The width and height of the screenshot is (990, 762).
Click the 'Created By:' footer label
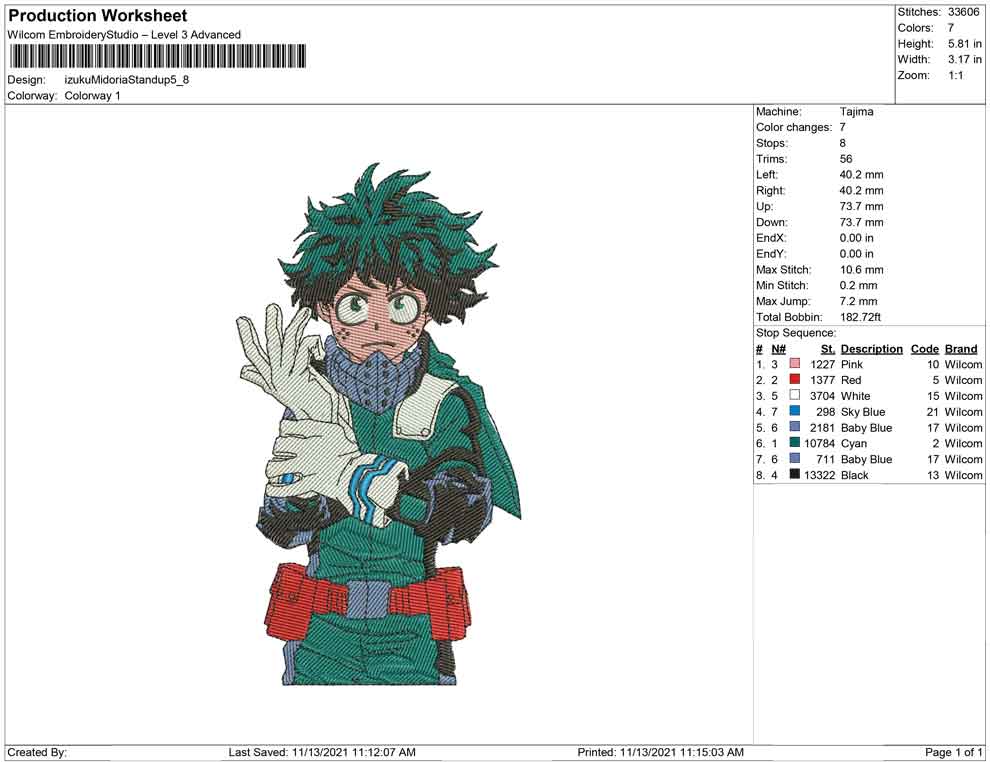pos(37,752)
